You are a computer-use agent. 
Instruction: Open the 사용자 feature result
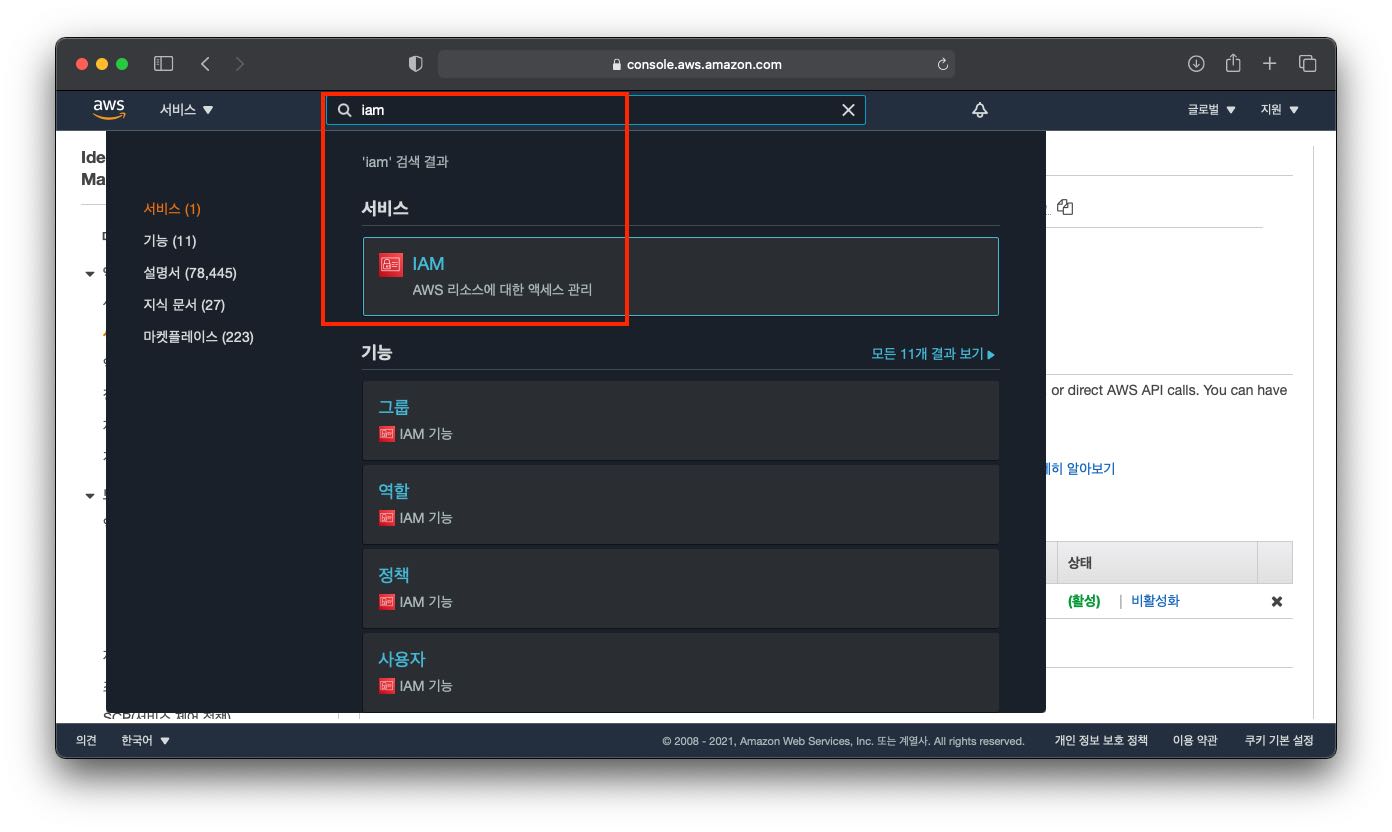pos(680,671)
